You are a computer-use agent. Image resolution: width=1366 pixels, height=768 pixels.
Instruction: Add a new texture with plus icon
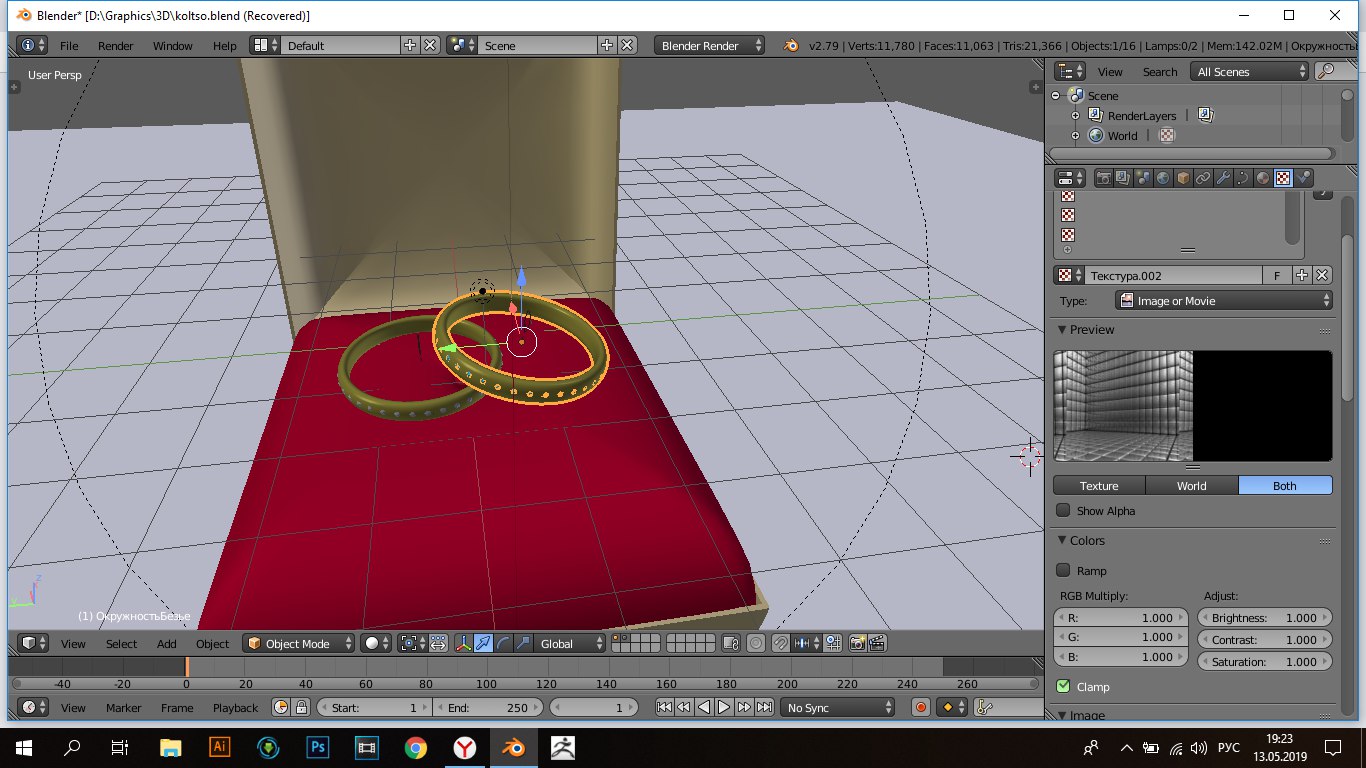(1302, 275)
